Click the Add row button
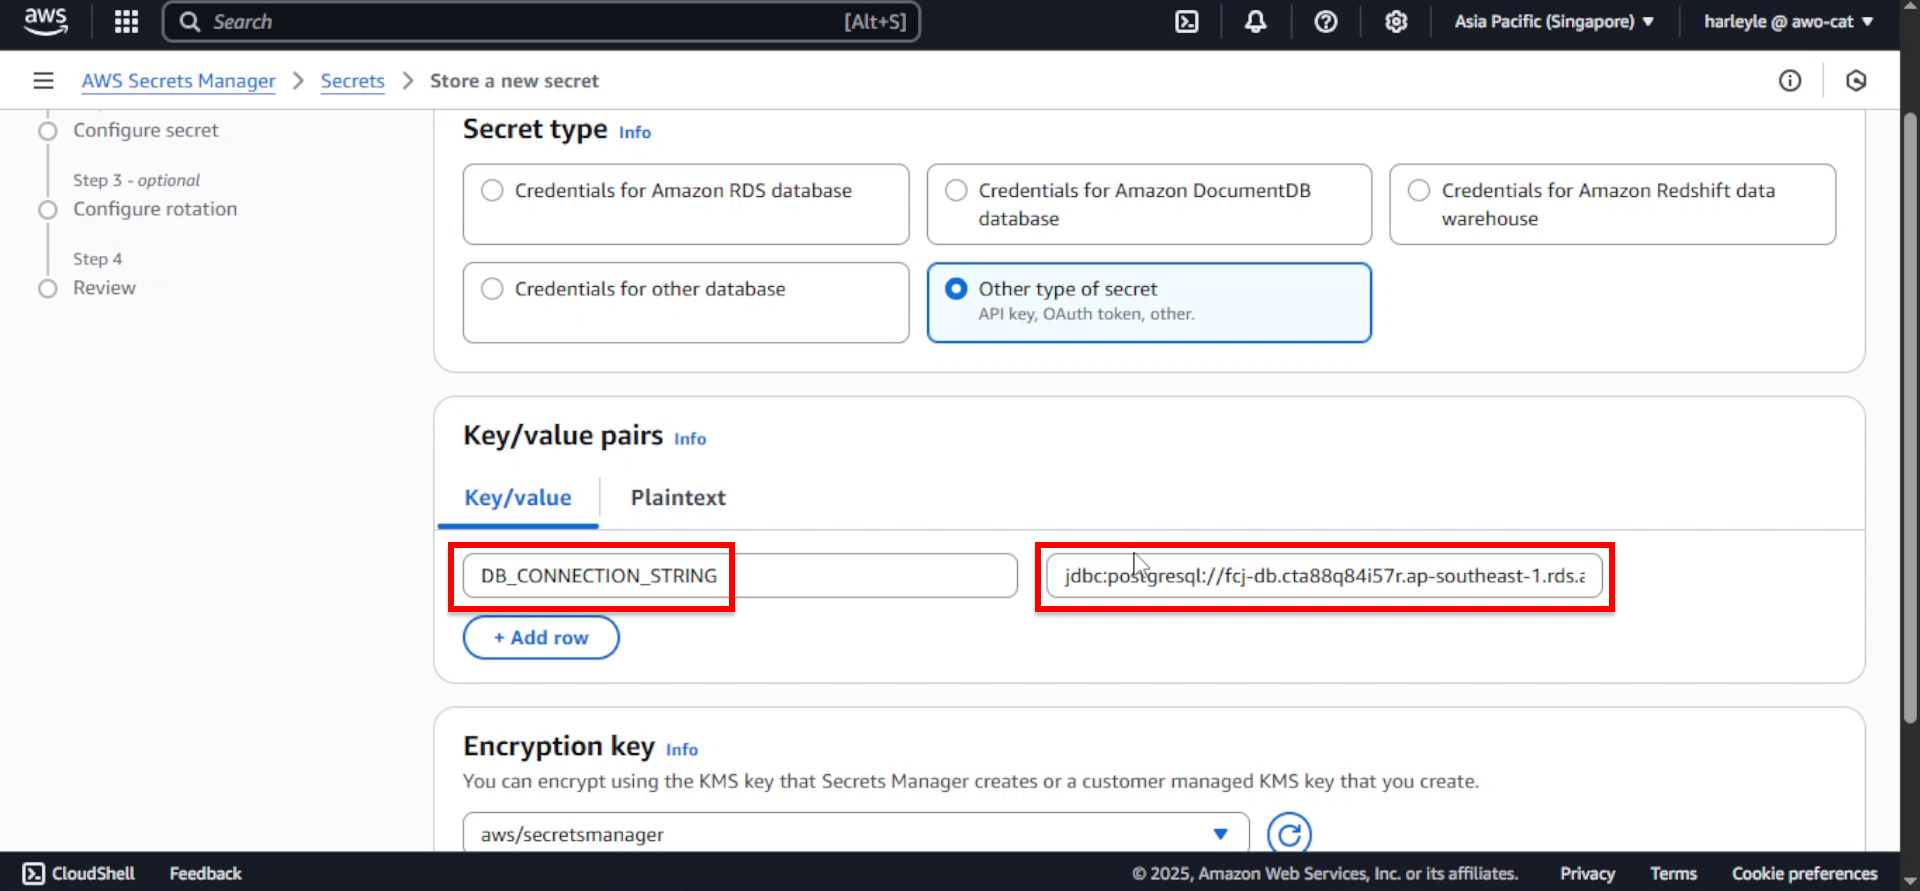 (x=541, y=637)
